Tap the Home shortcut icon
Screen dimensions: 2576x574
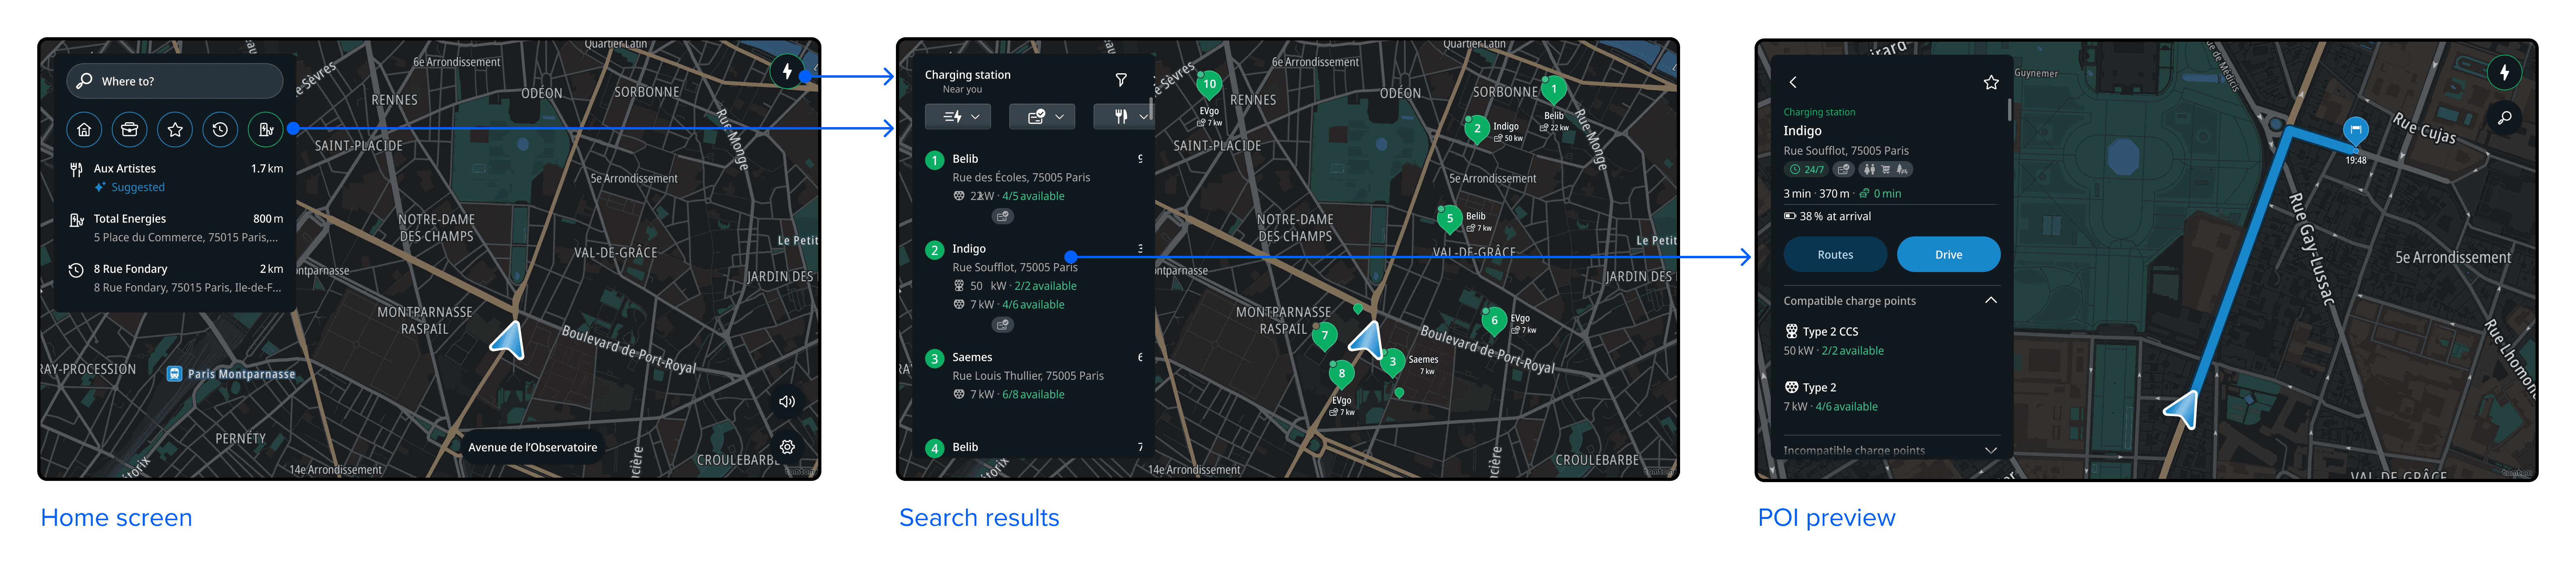84,129
